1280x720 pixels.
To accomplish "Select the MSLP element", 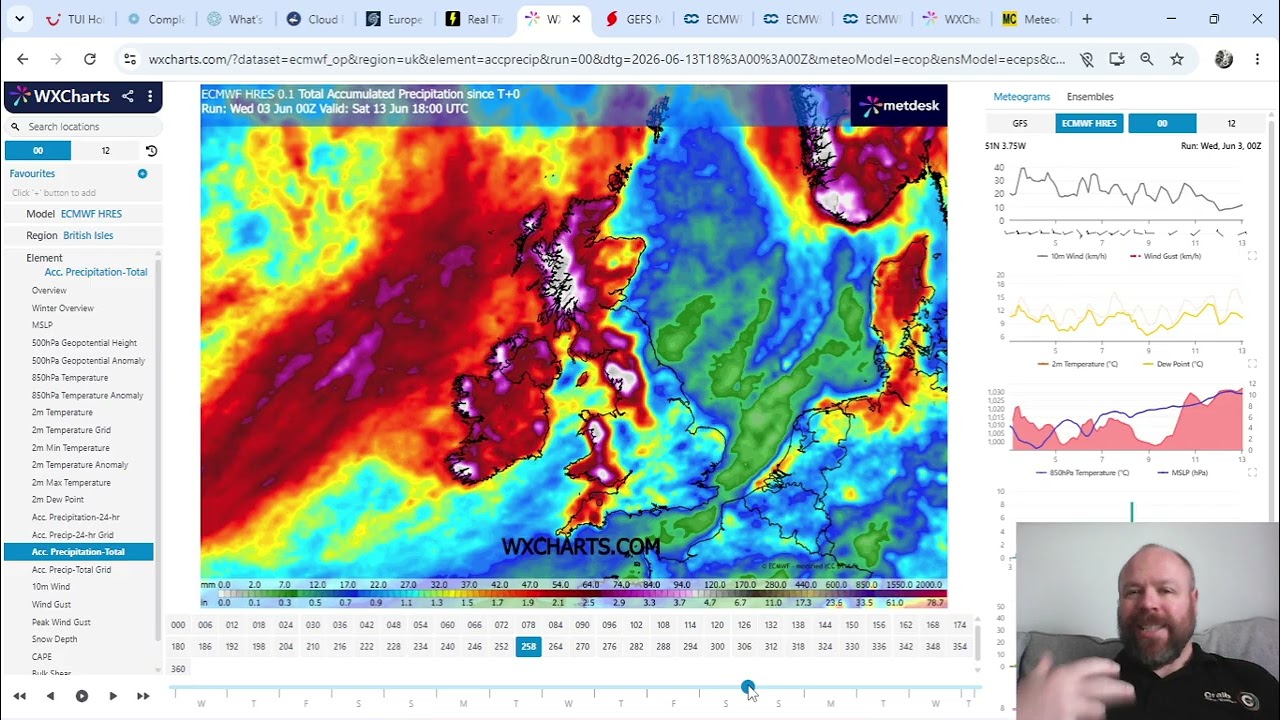I will (42, 325).
